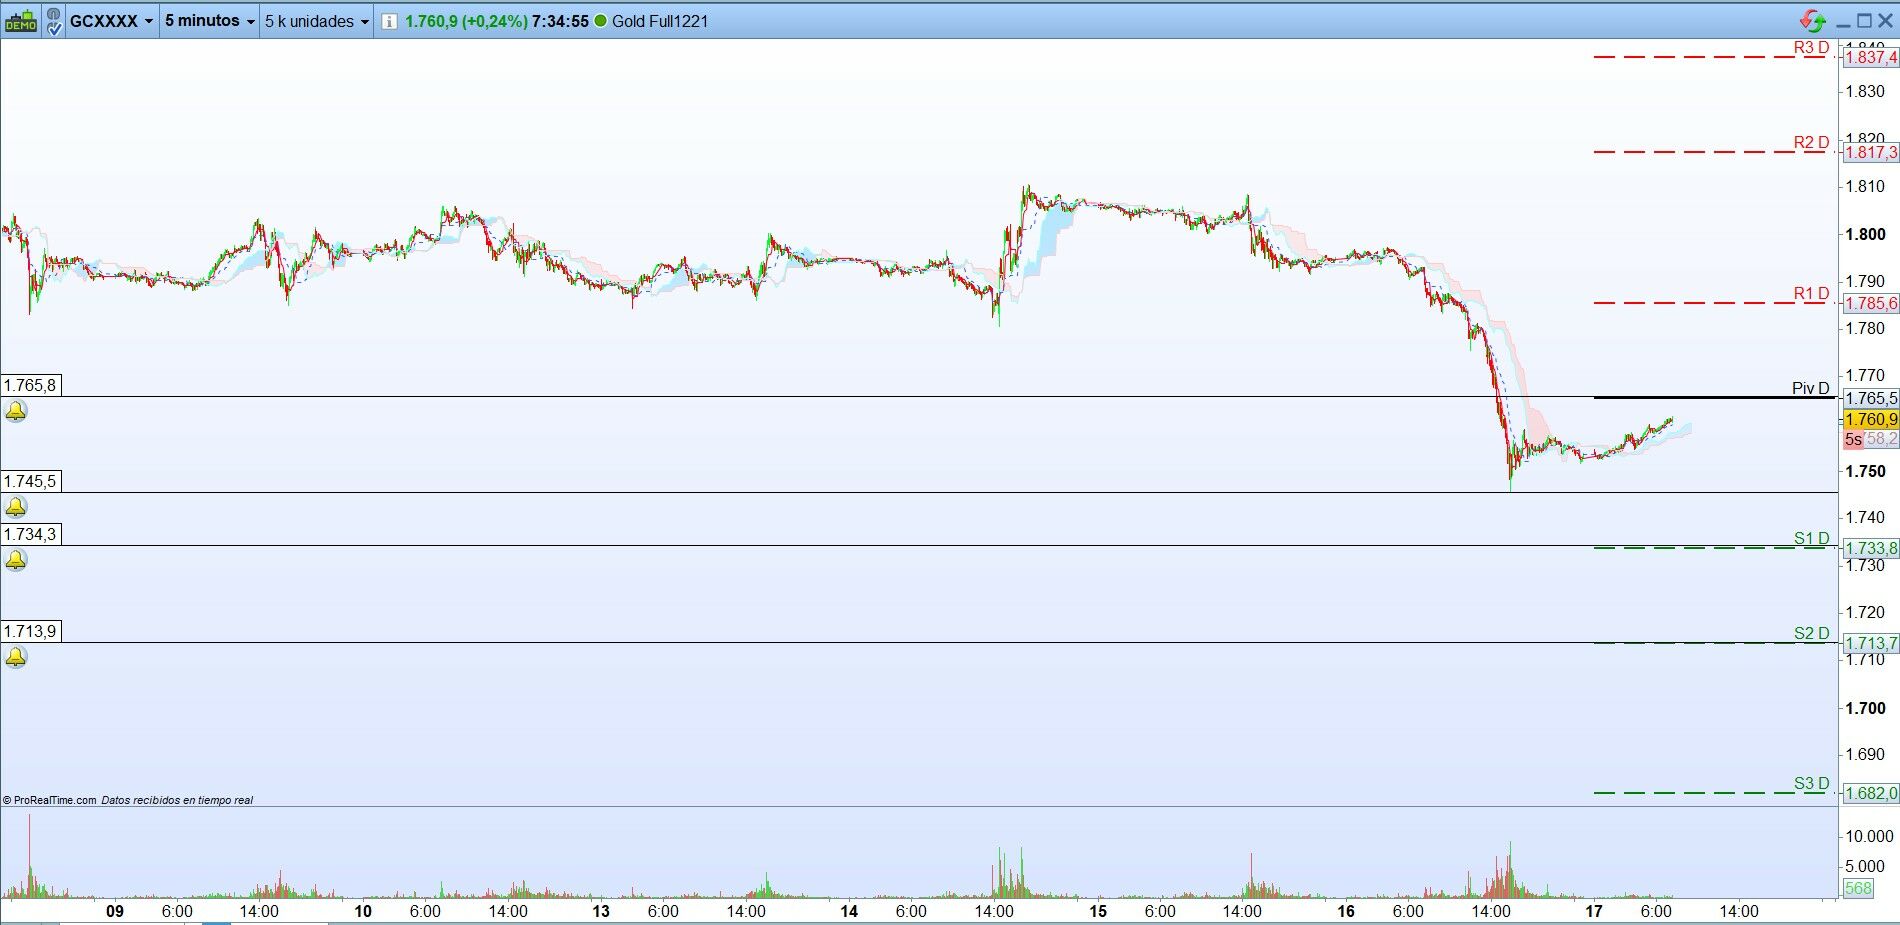The image size is (1900, 925).
Task: Maximize the chart window
Action: pyautogui.click(x=1862, y=20)
